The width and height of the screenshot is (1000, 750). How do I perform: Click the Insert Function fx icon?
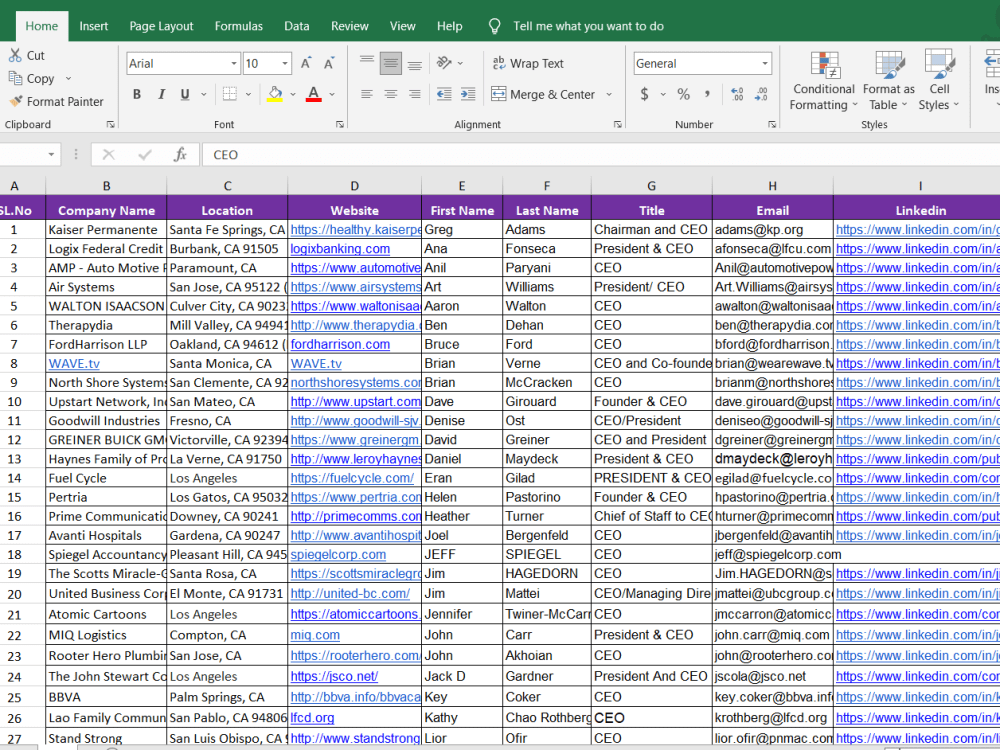pos(180,154)
